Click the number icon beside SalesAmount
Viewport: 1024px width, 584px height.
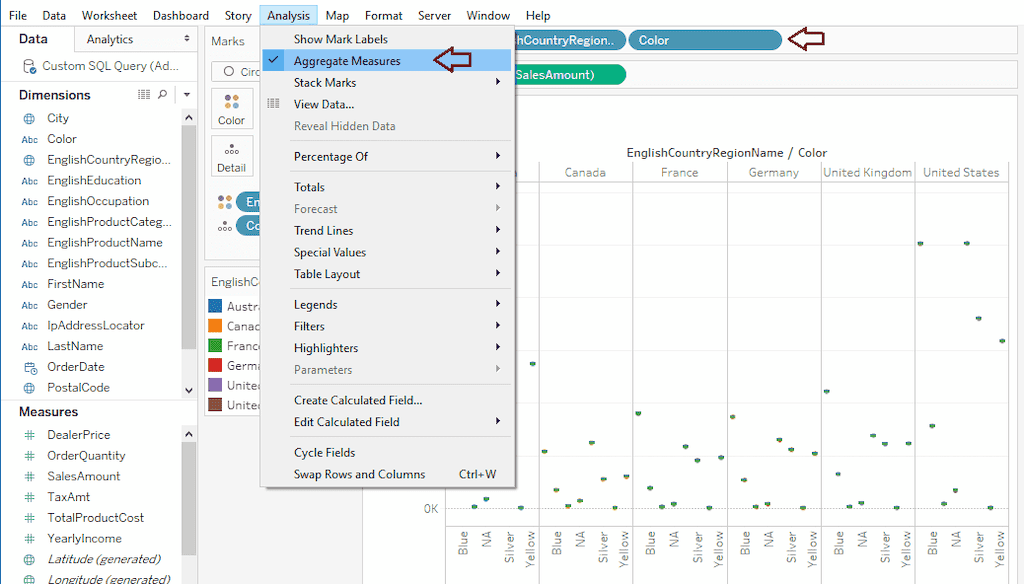pos(29,476)
